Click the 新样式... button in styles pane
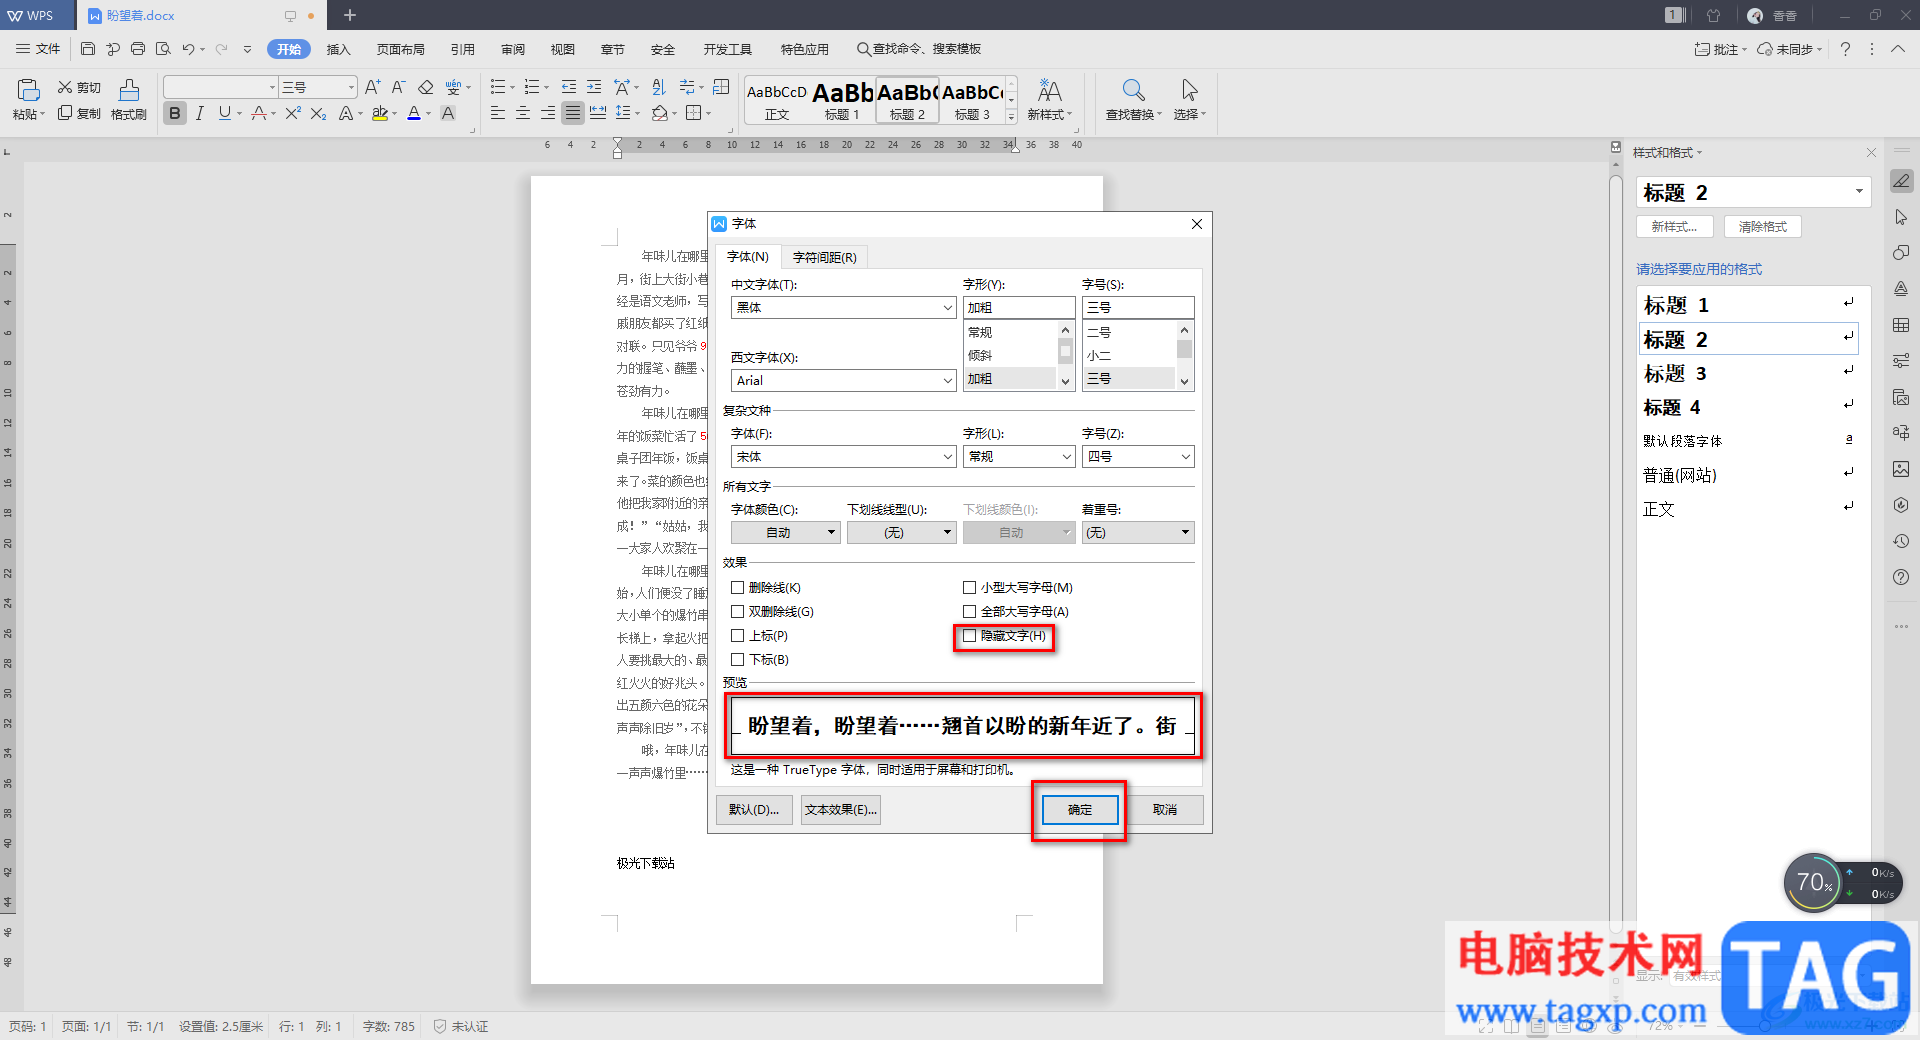This screenshot has height=1040, width=1920. point(1675,227)
